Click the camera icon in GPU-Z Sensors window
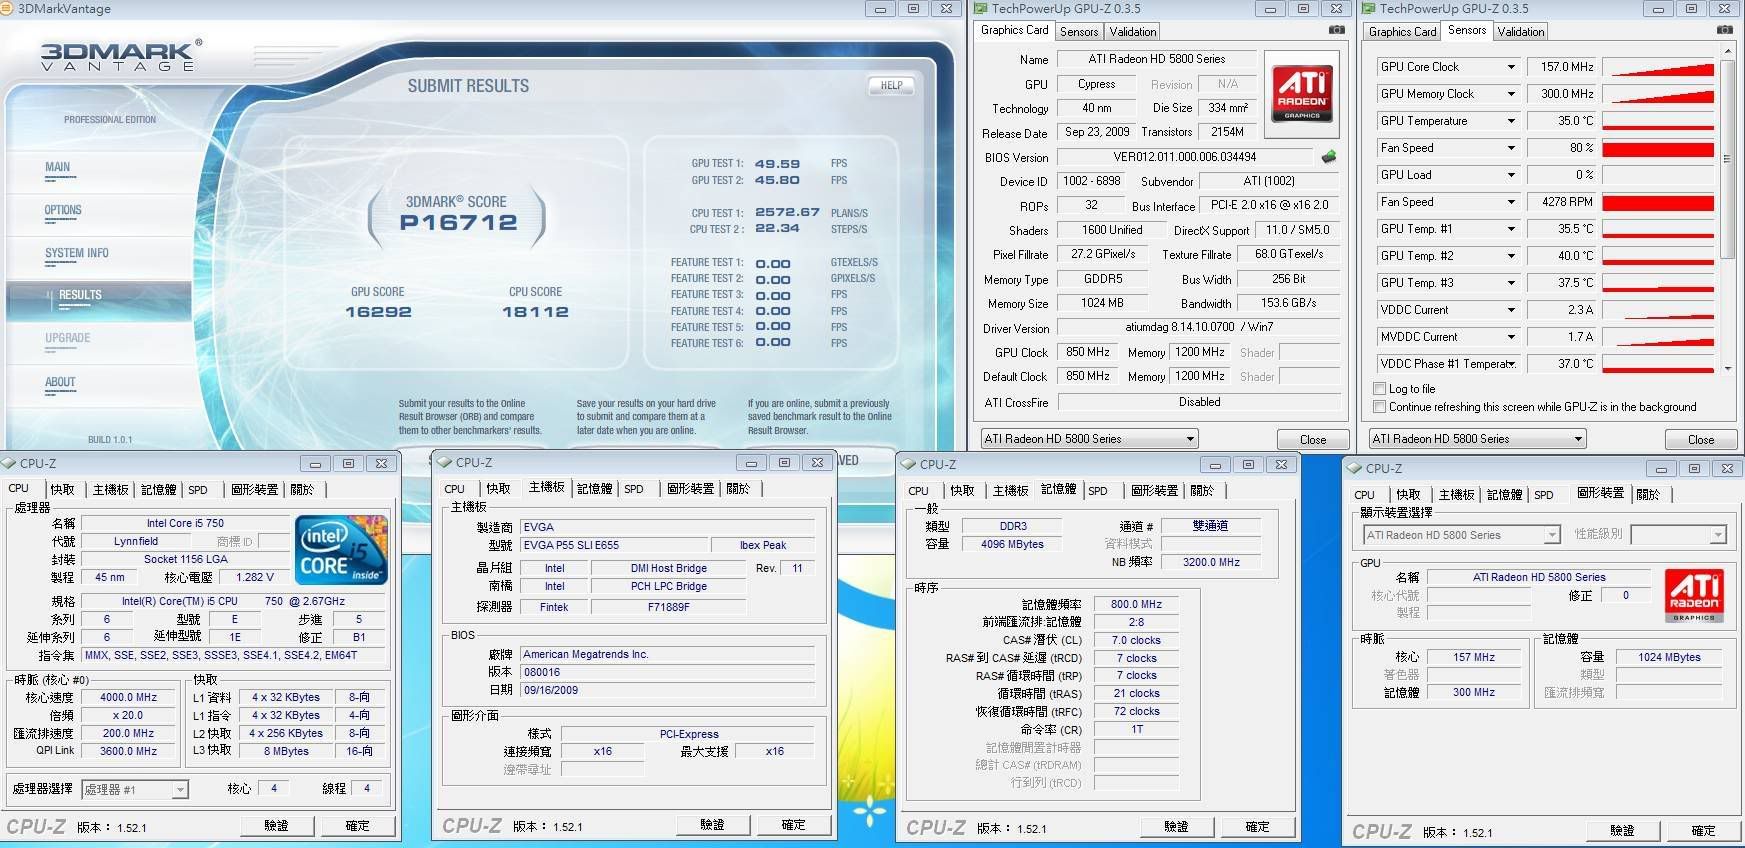The width and height of the screenshot is (1745, 848). click(1724, 30)
